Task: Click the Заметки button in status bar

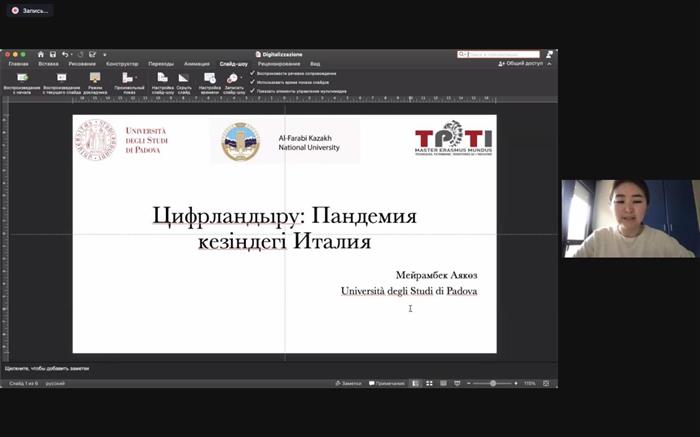Action: [350, 383]
